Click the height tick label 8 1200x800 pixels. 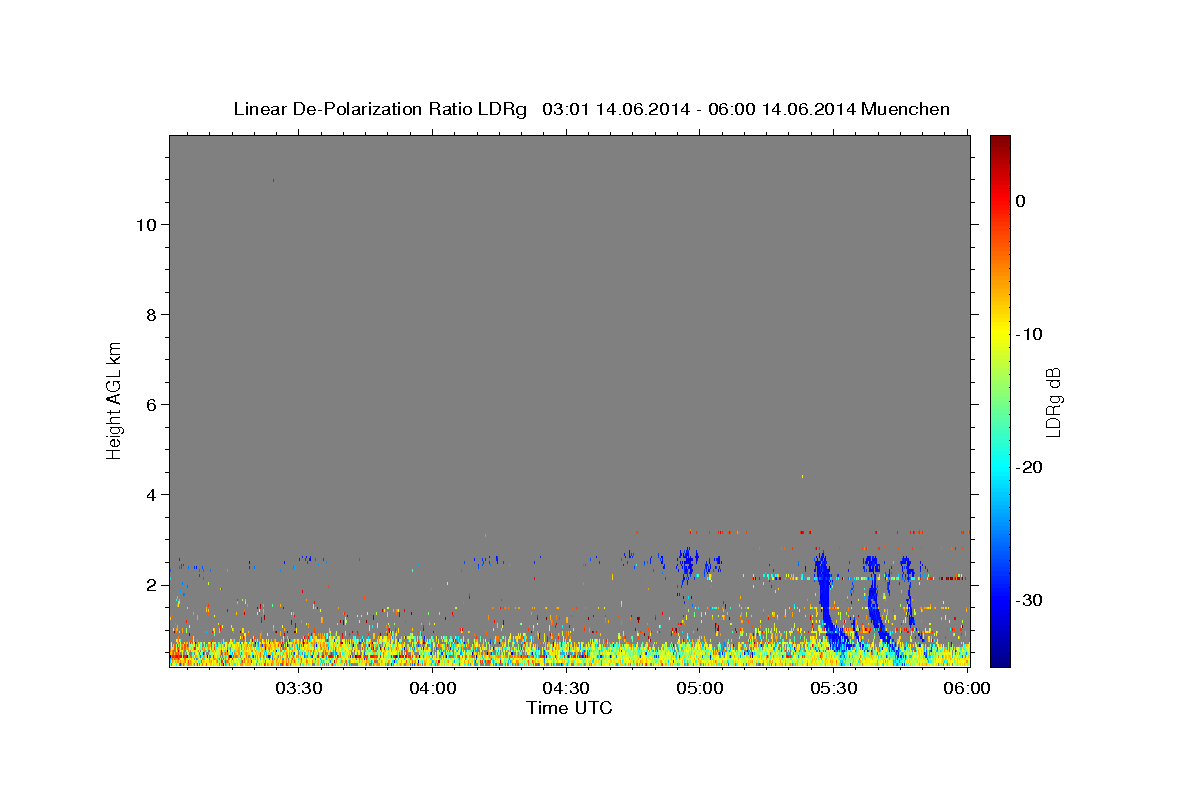point(151,314)
